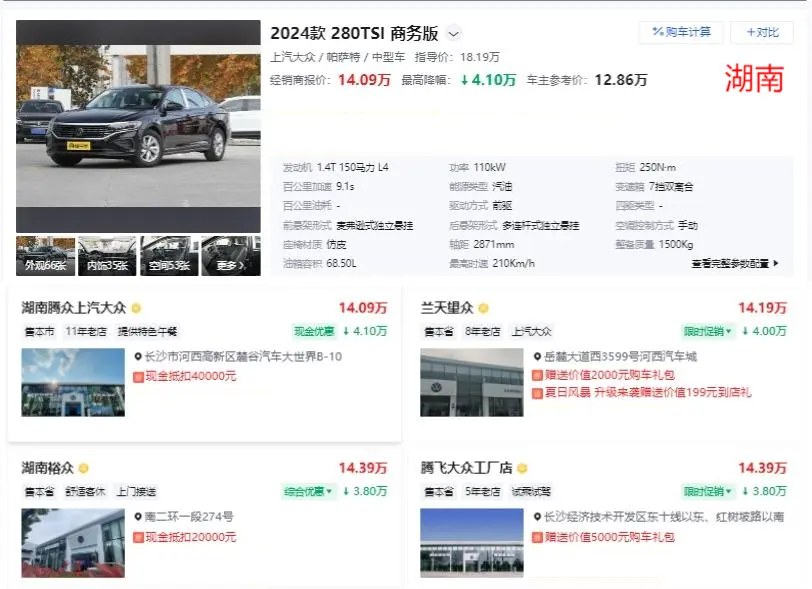This screenshot has height=589, width=812.
Task: Click red promo icon for 赠送价值5000元购车礼包
Action: tap(538, 537)
